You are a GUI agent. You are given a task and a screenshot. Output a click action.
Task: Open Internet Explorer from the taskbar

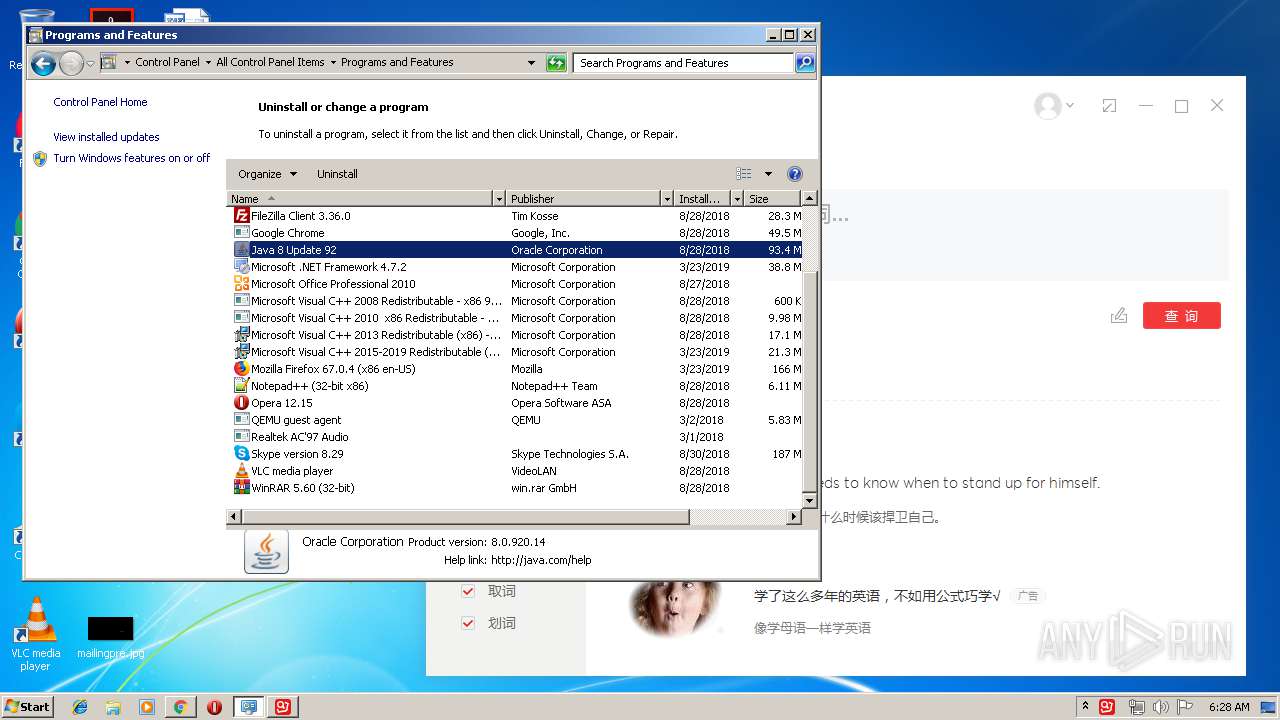80,707
